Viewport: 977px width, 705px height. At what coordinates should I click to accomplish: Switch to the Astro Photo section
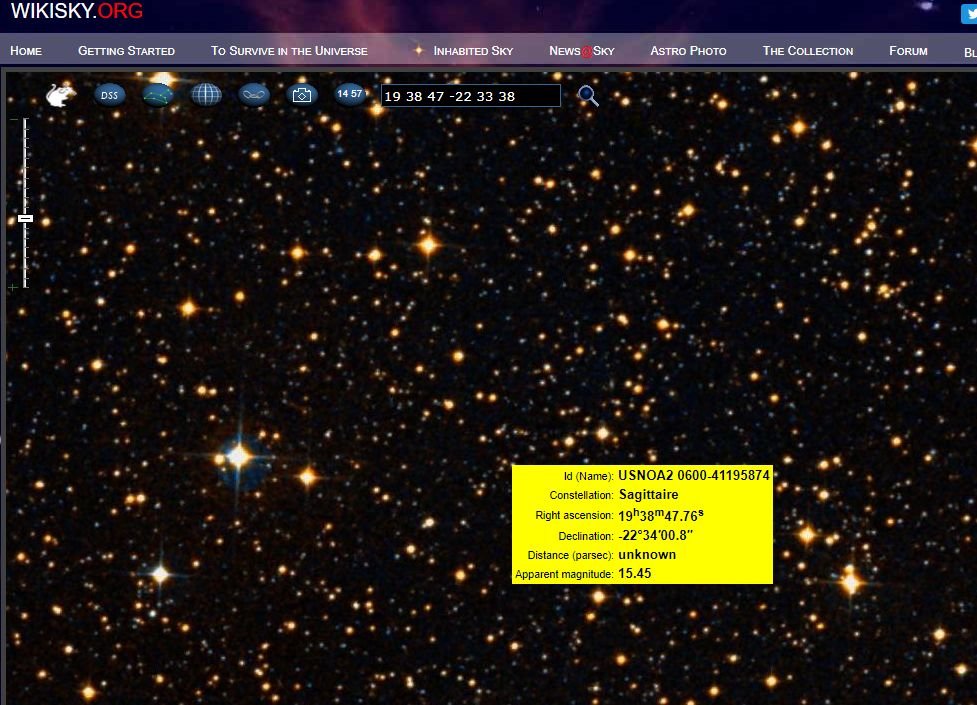[688, 50]
